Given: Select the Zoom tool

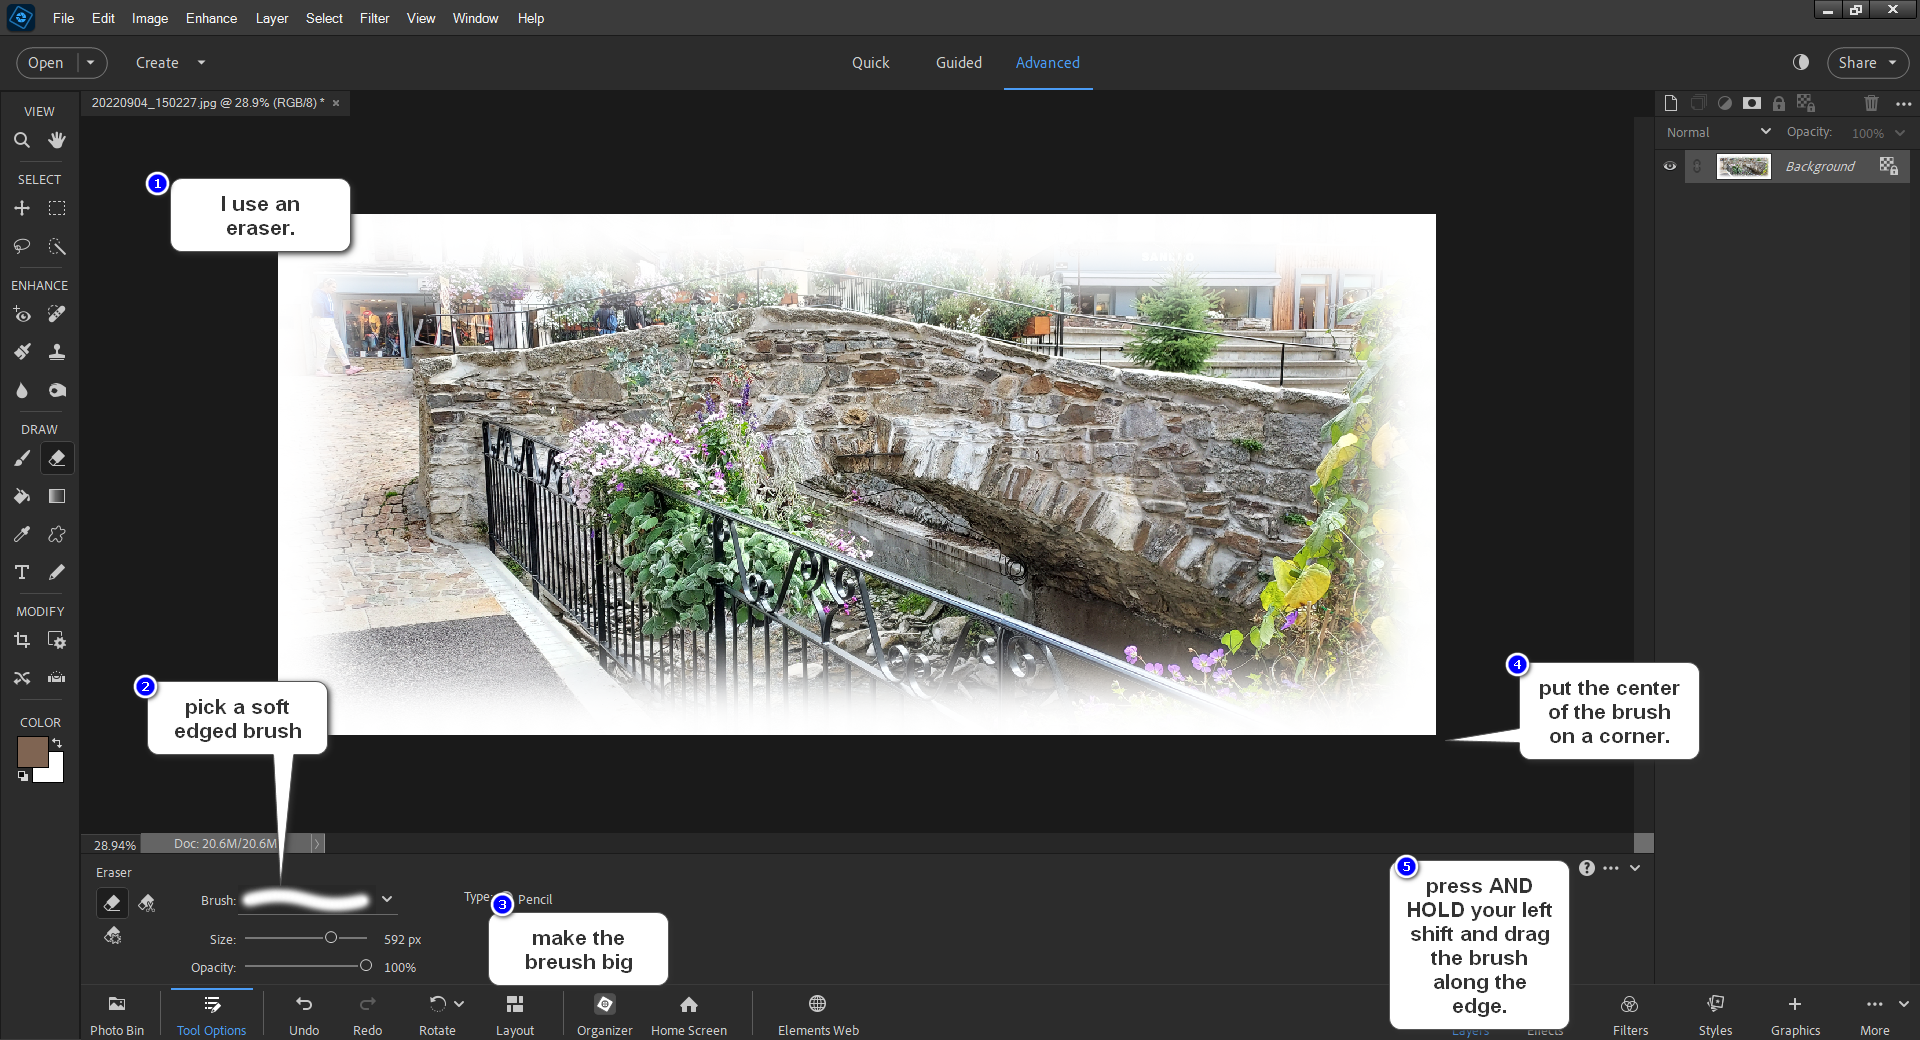Looking at the screenshot, I should 22,140.
